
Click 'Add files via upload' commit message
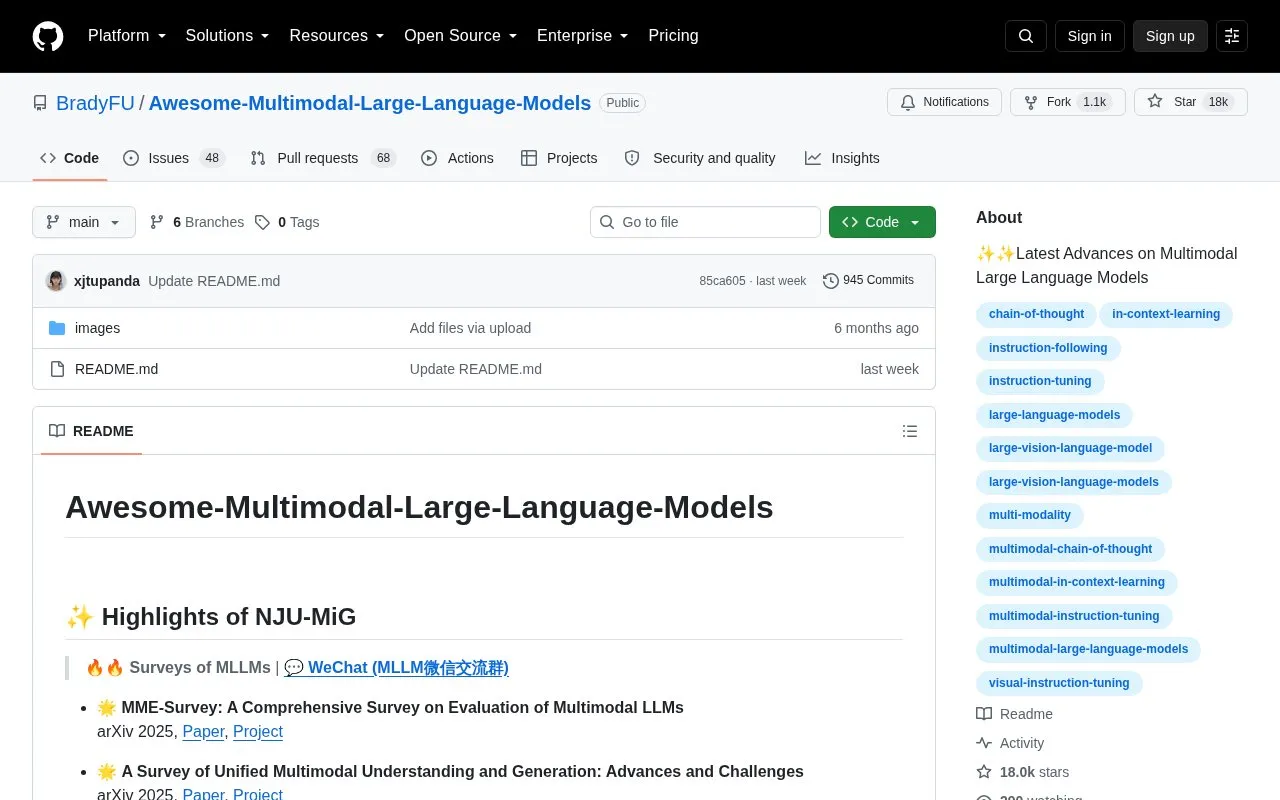[470, 328]
